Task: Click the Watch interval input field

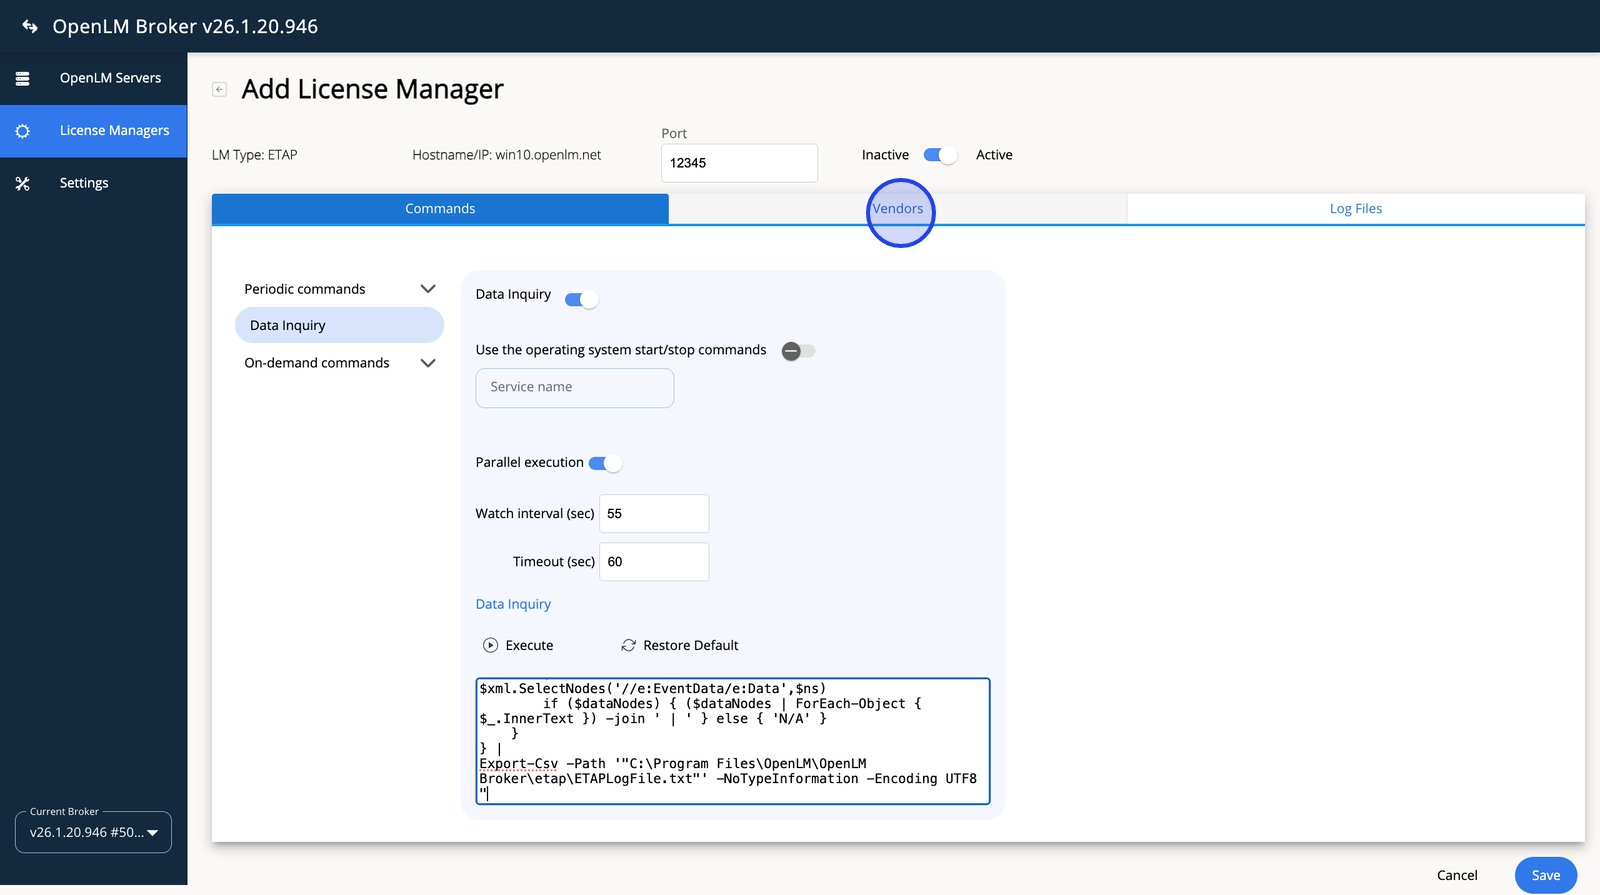Action: 654,514
